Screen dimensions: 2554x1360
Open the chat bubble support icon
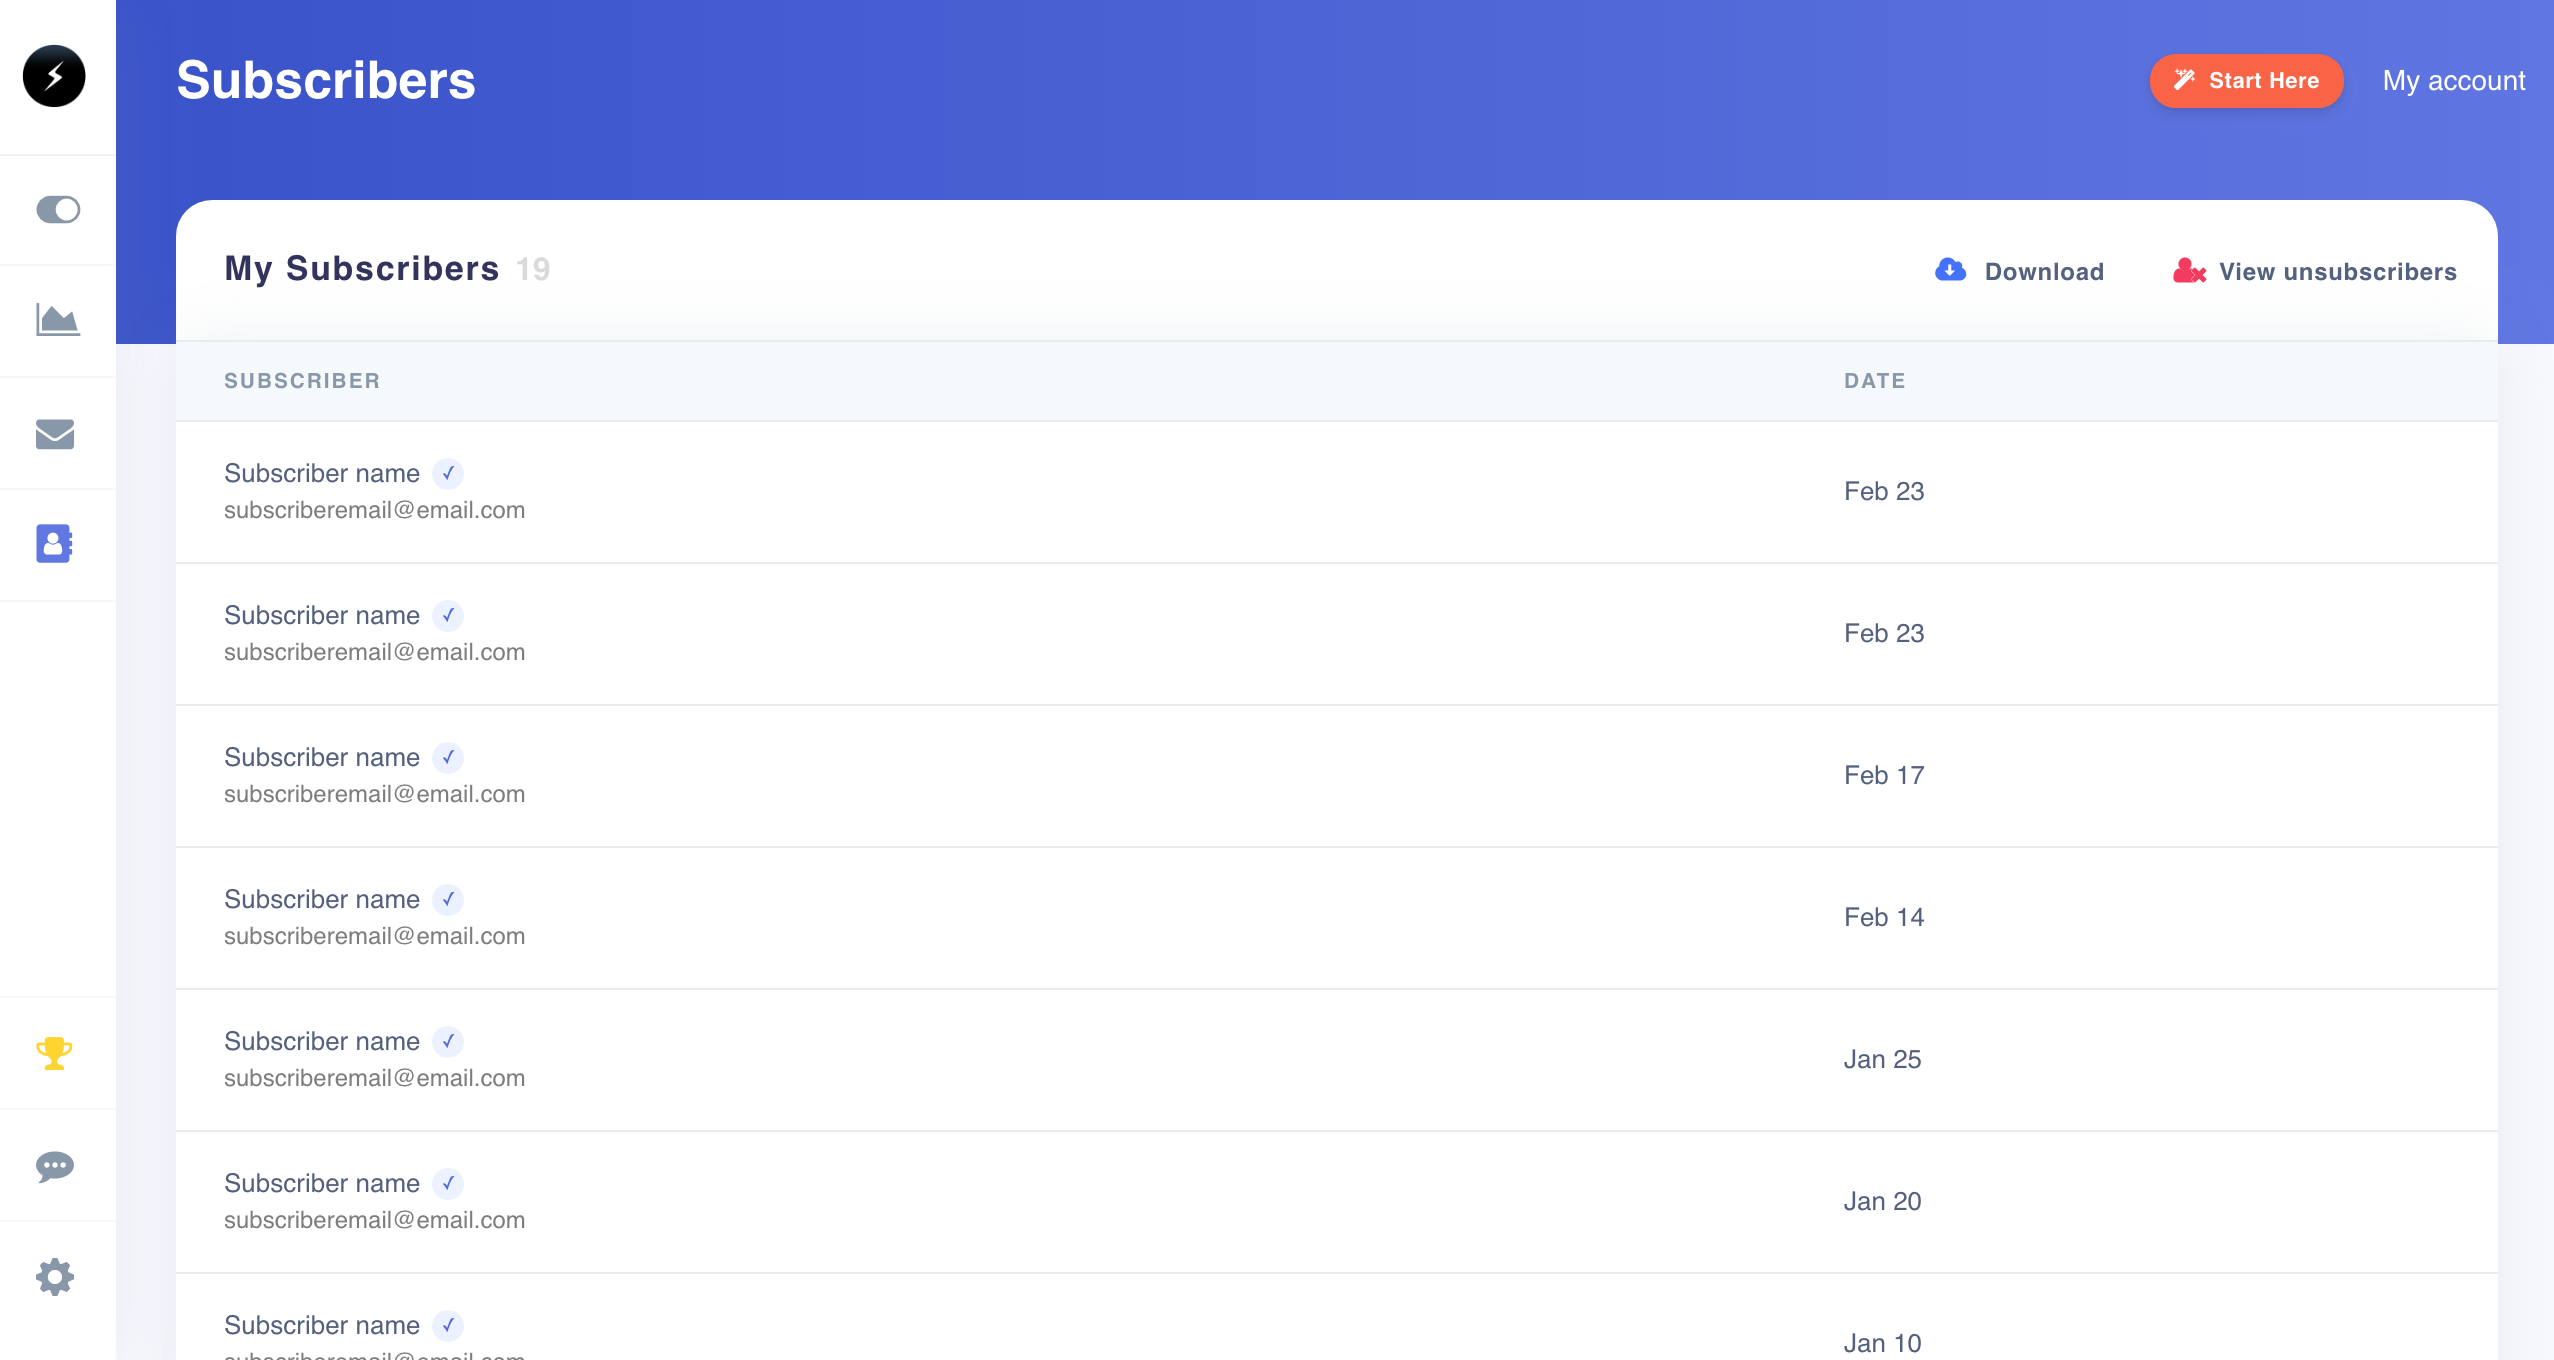[x=54, y=1166]
